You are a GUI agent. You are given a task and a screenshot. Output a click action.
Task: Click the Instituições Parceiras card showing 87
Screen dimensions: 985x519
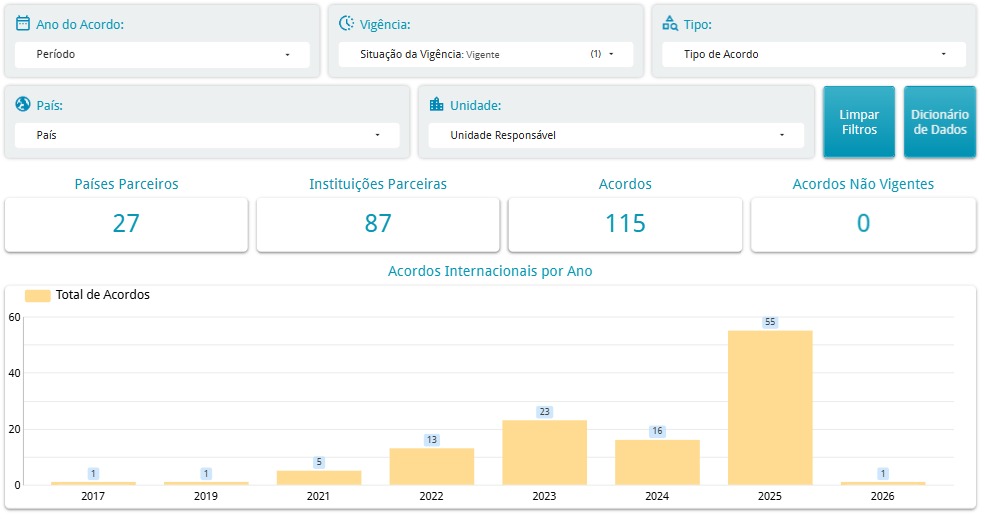[377, 224]
